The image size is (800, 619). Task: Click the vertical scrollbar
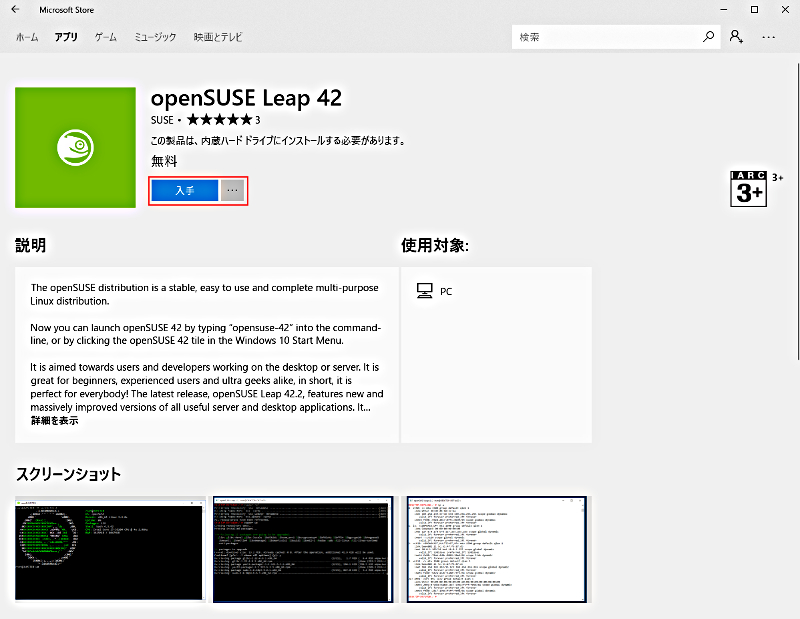(797, 212)
